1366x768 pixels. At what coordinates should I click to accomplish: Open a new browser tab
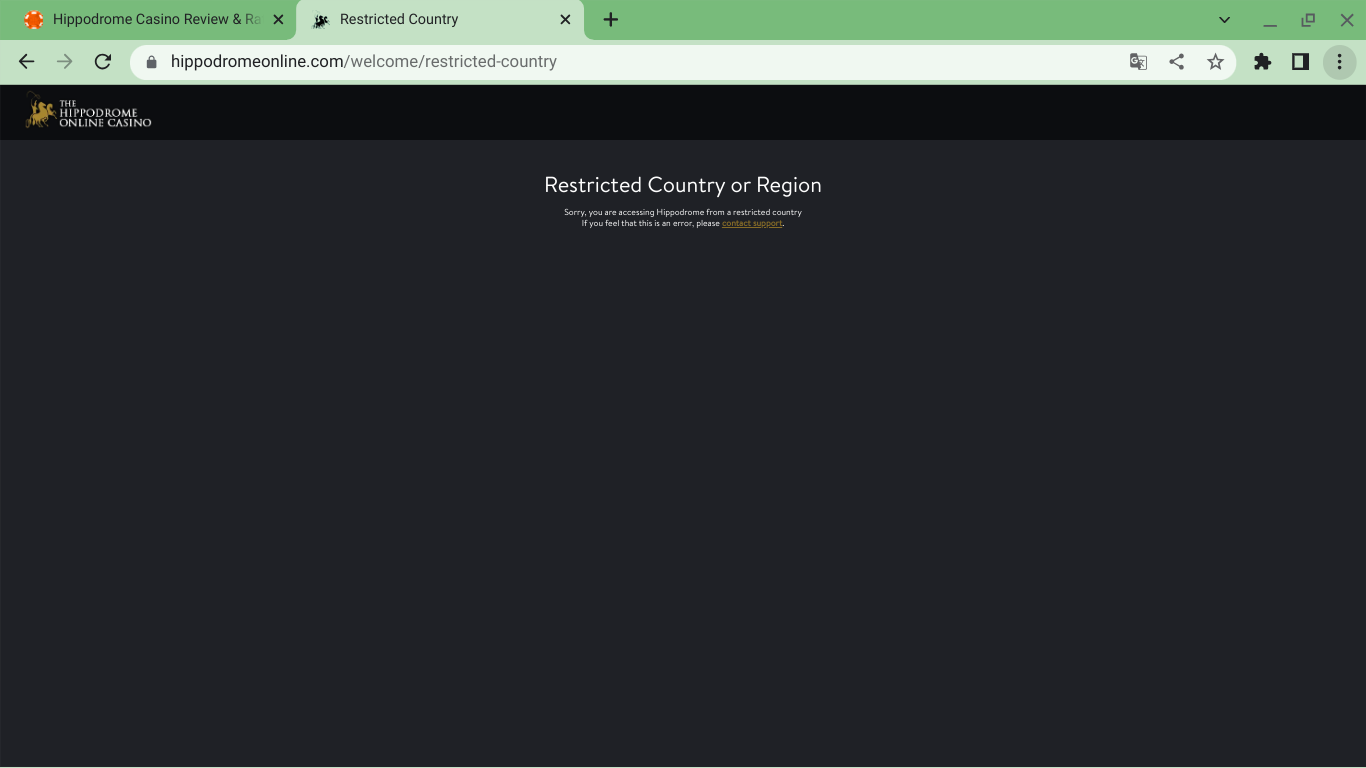click(611, 20)
